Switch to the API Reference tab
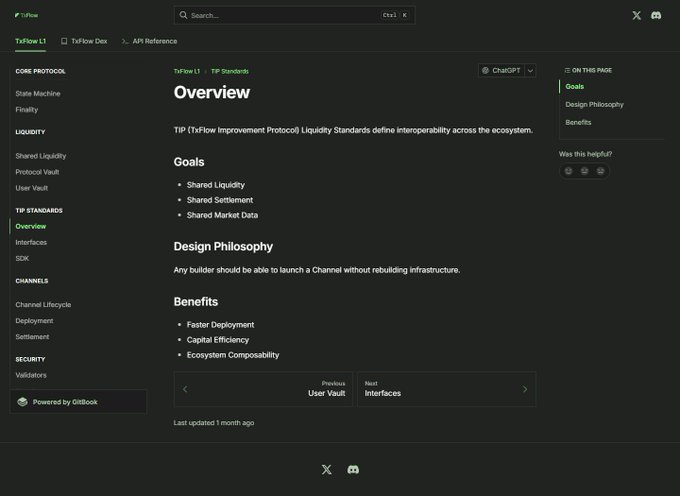The image size is (680, 496). coord(149,41)
